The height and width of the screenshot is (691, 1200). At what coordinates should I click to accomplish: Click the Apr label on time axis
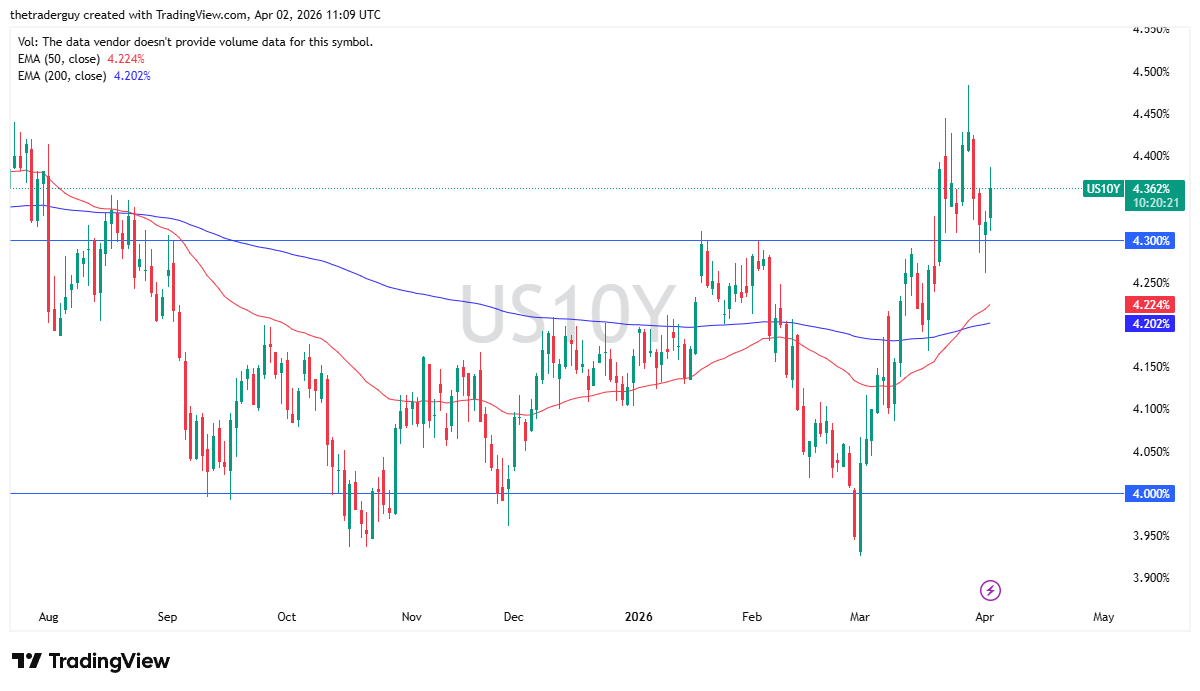coord(985,617)
